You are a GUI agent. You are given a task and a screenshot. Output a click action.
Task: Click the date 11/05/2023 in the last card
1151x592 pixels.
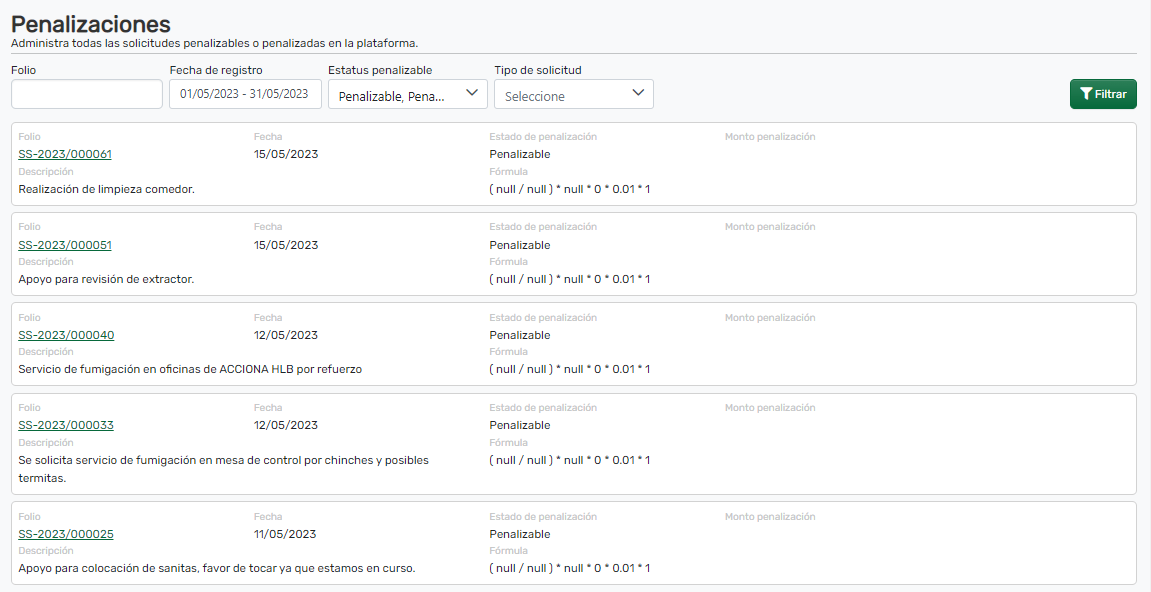285,534
